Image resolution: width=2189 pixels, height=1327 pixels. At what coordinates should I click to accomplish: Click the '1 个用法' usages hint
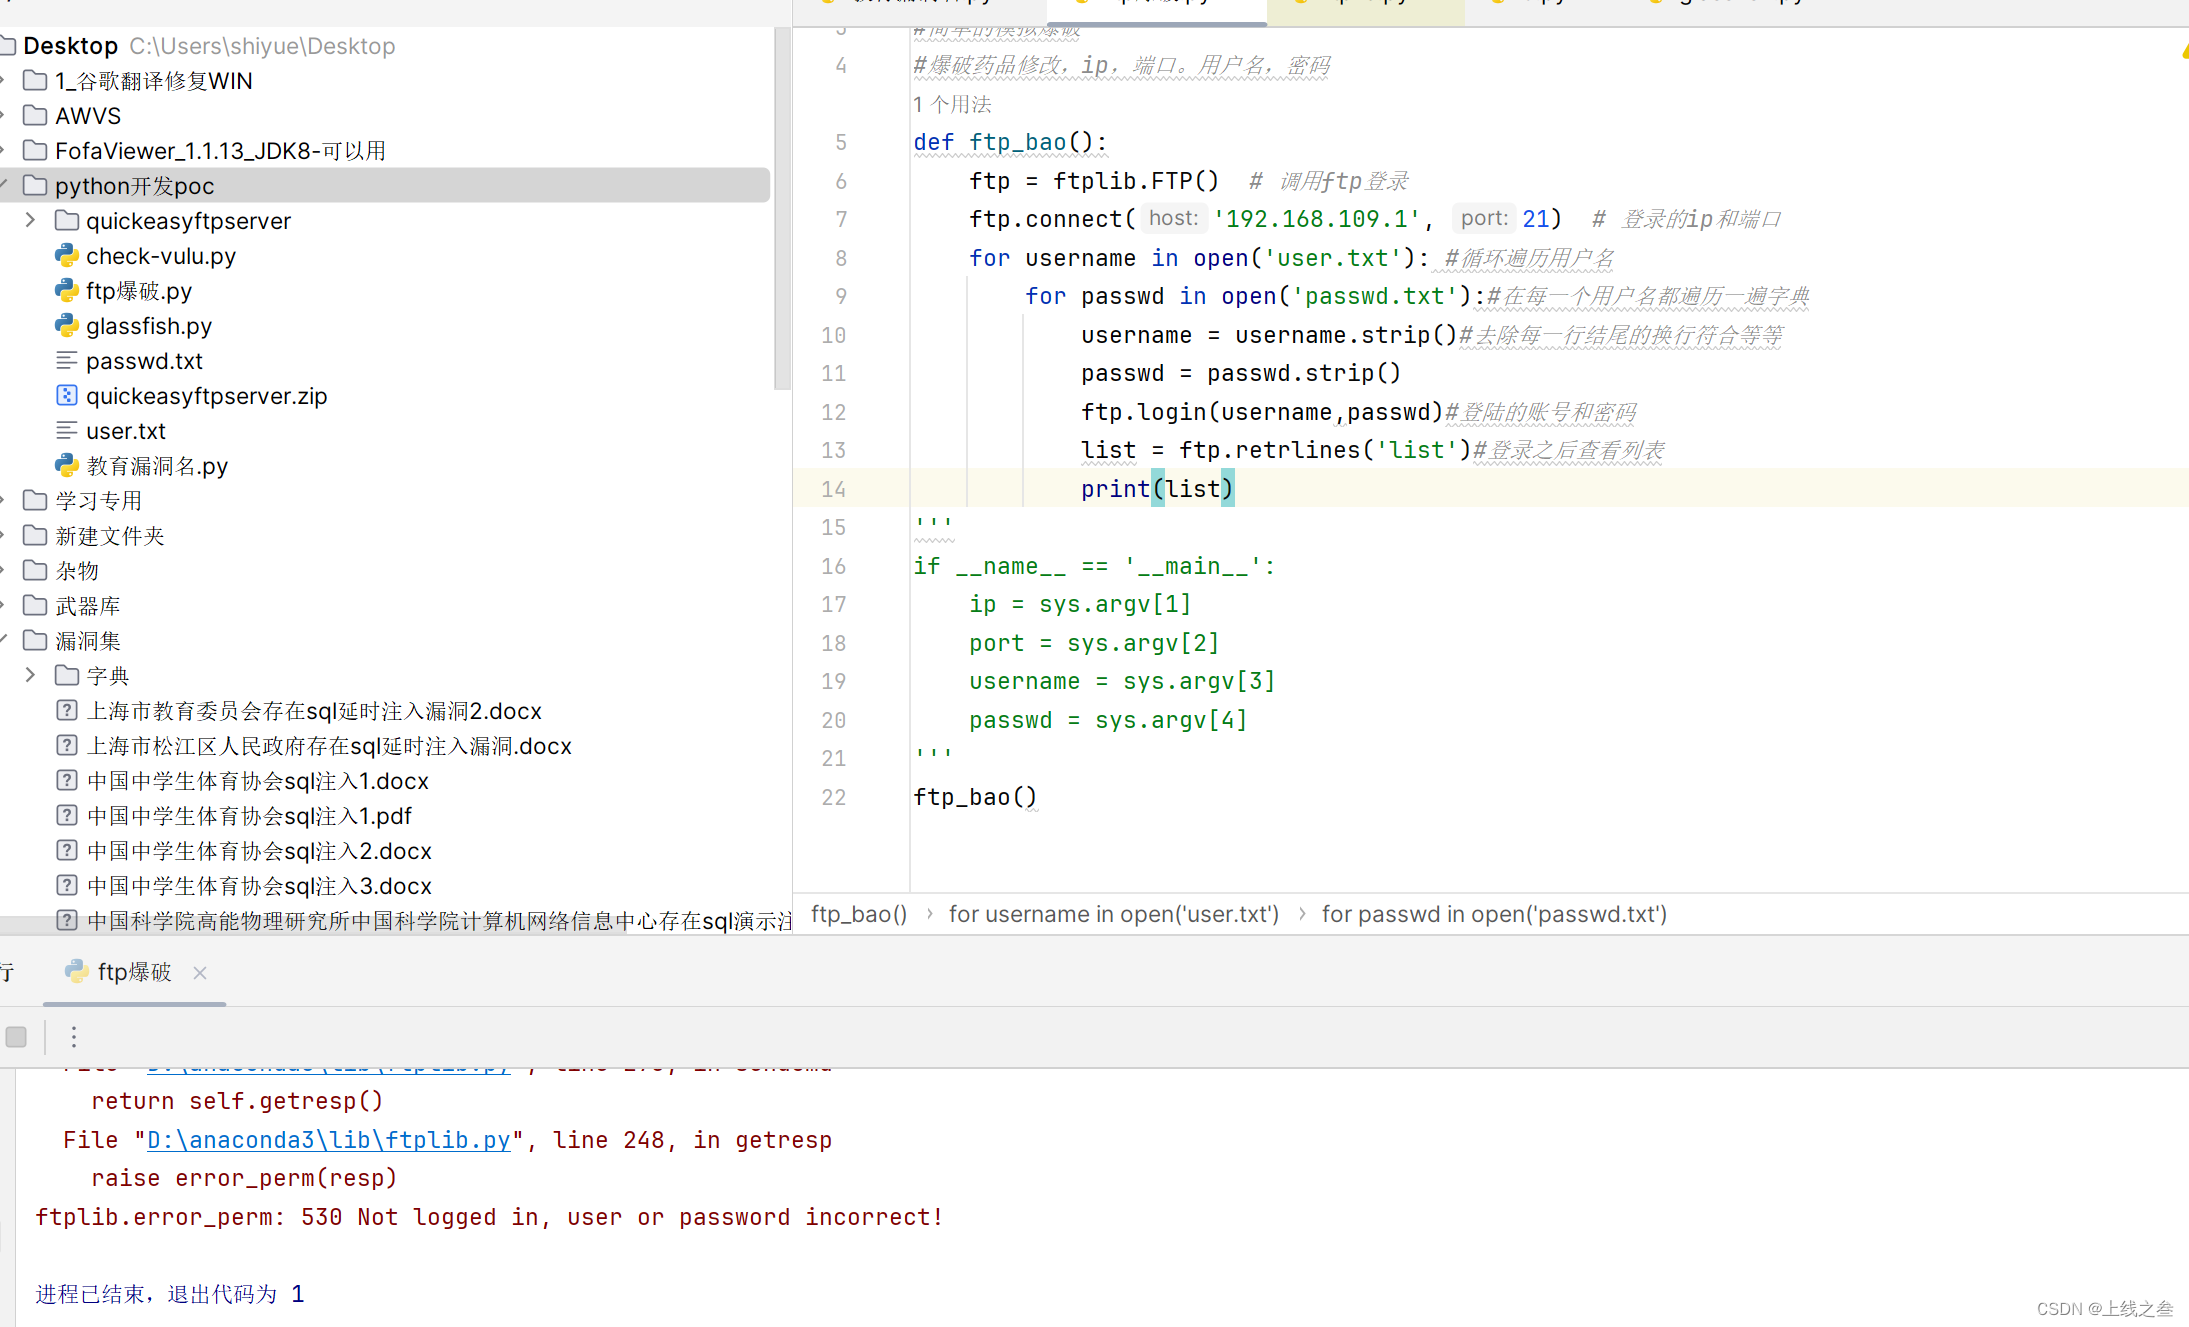coord(952,104)
